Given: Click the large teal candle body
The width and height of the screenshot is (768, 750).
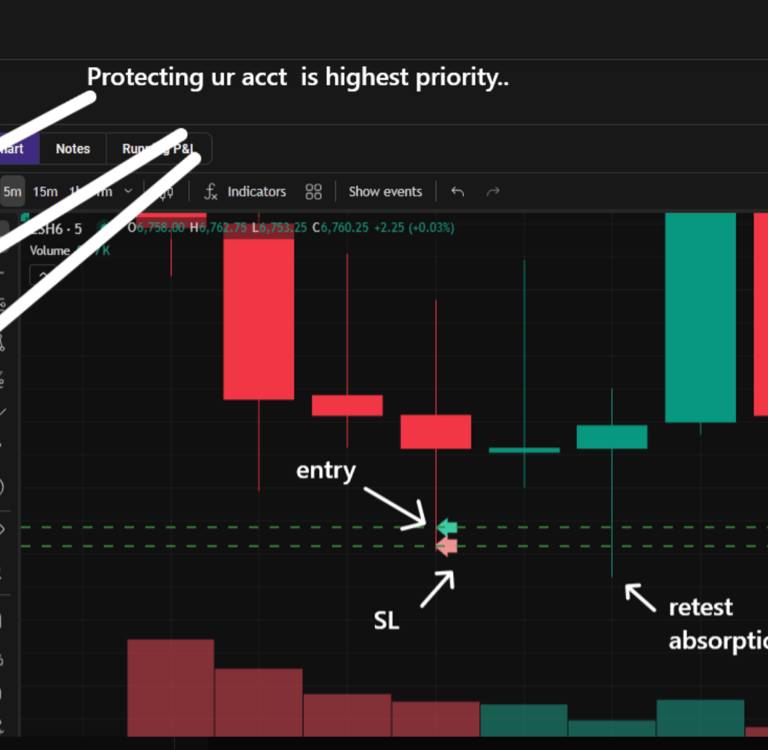Looking at the screenshot, I should [700, 317].
